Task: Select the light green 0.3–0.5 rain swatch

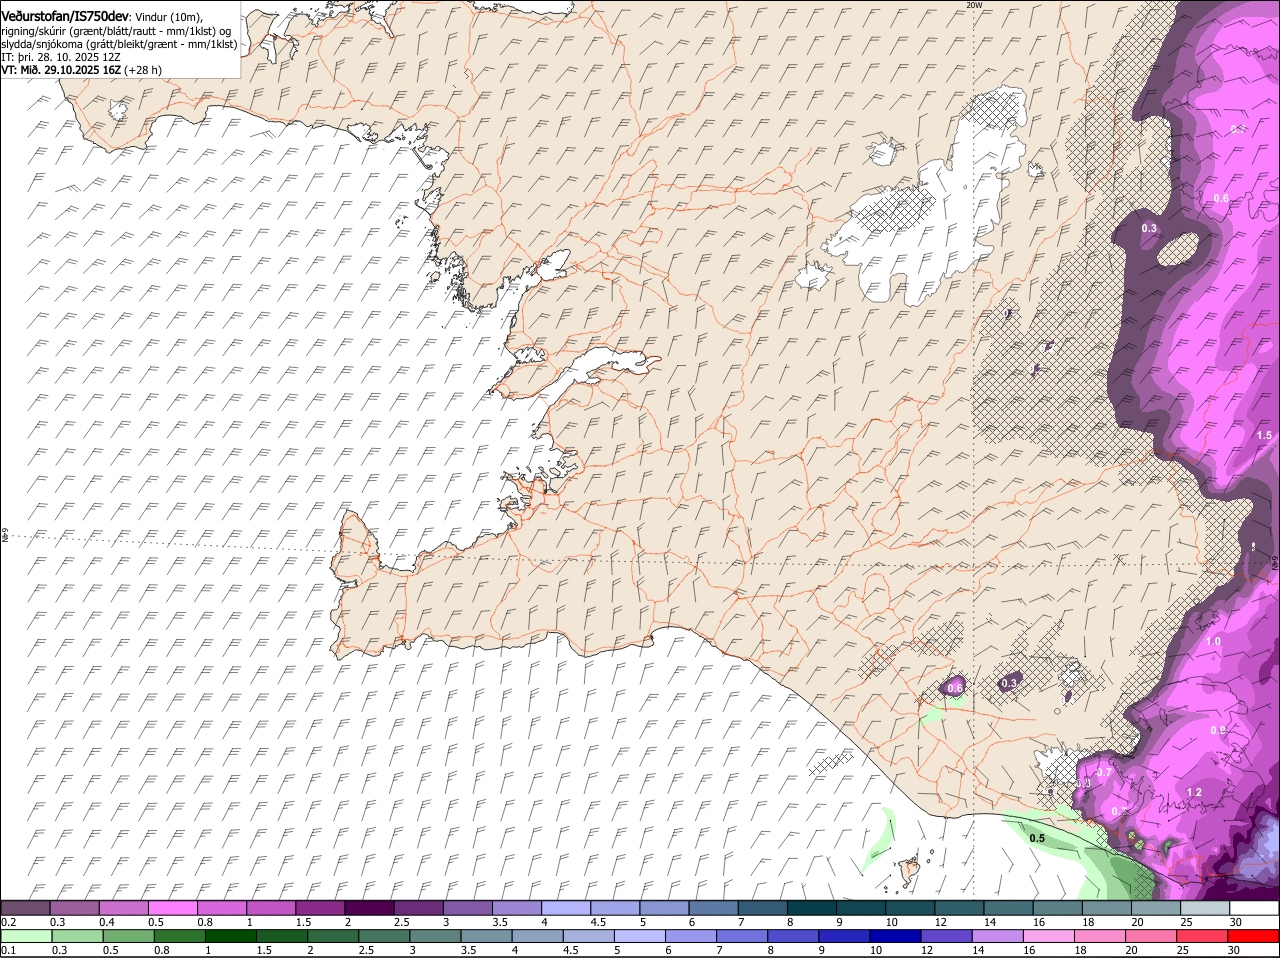Action: click(x=76, y=936)
